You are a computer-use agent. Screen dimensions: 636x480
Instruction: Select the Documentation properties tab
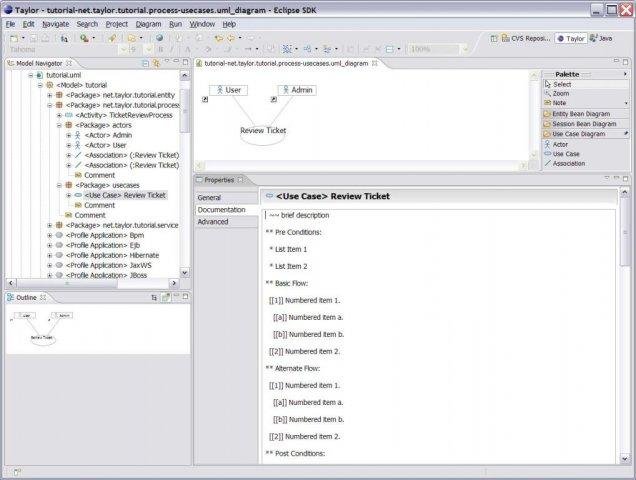point(227,210)
